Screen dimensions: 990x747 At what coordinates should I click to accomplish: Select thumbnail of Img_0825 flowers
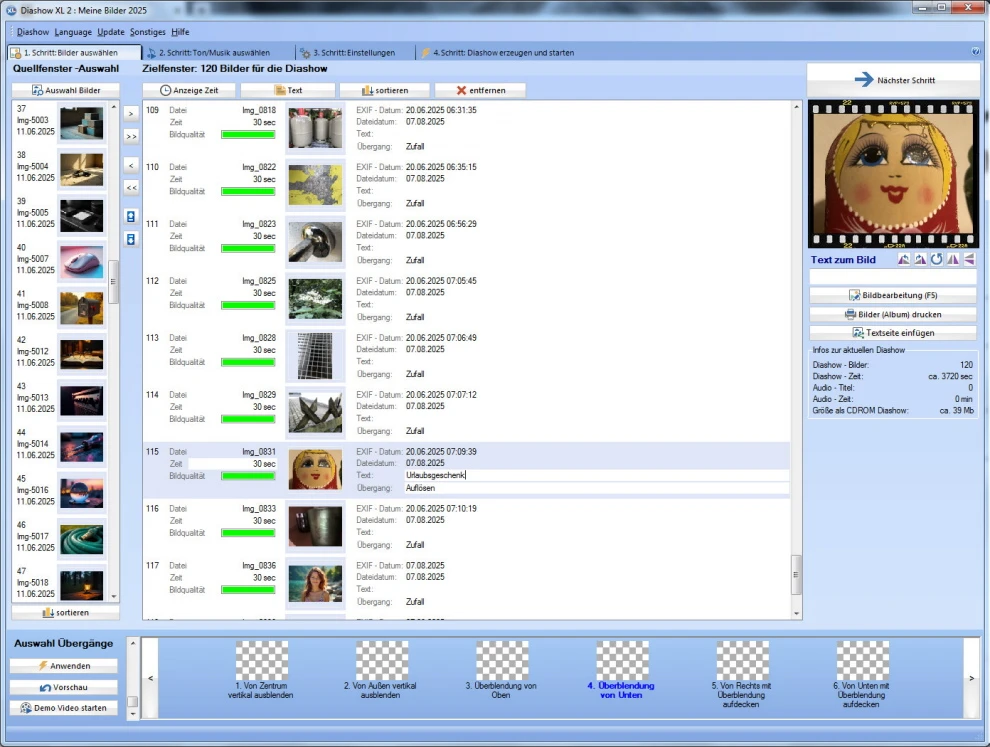(x=316, y=299)
